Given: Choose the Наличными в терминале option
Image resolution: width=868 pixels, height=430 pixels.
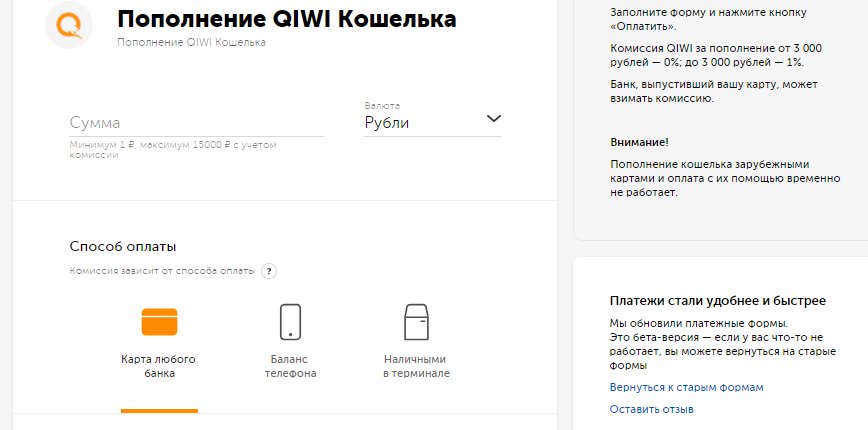Looking at the screenshot, I should [416, 366].
